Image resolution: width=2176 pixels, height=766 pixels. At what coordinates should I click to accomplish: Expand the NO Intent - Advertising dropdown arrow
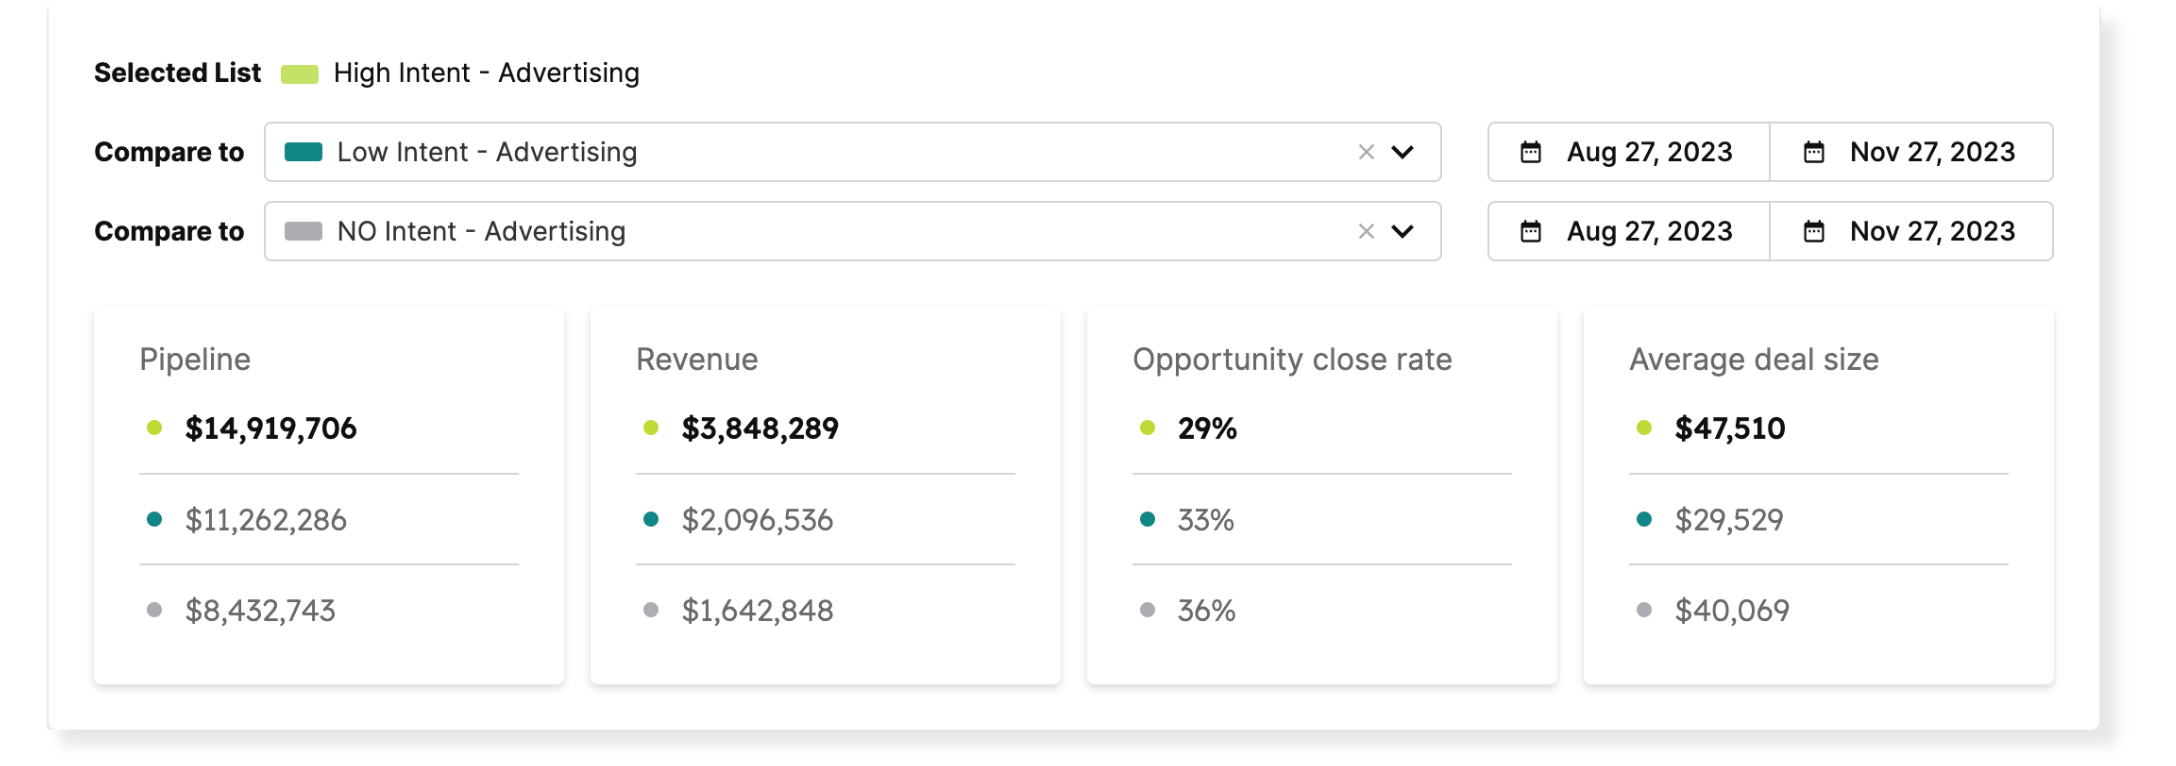(1403, 232)
